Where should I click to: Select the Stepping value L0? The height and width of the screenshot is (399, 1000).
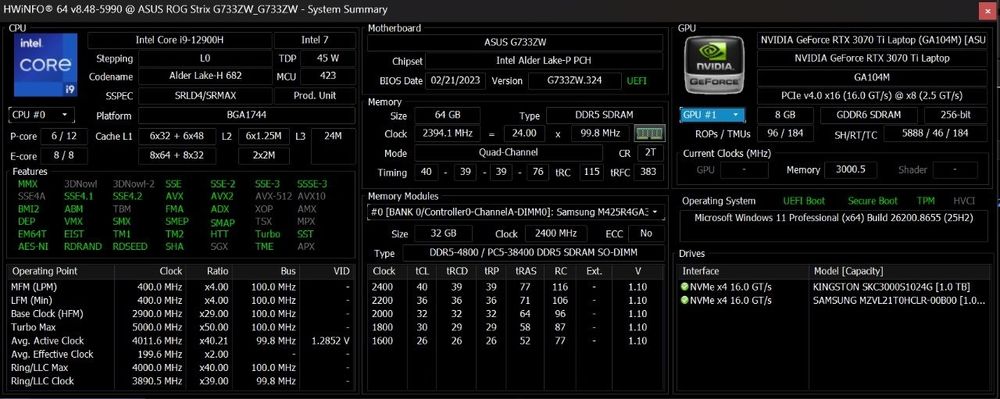(205, 58)
